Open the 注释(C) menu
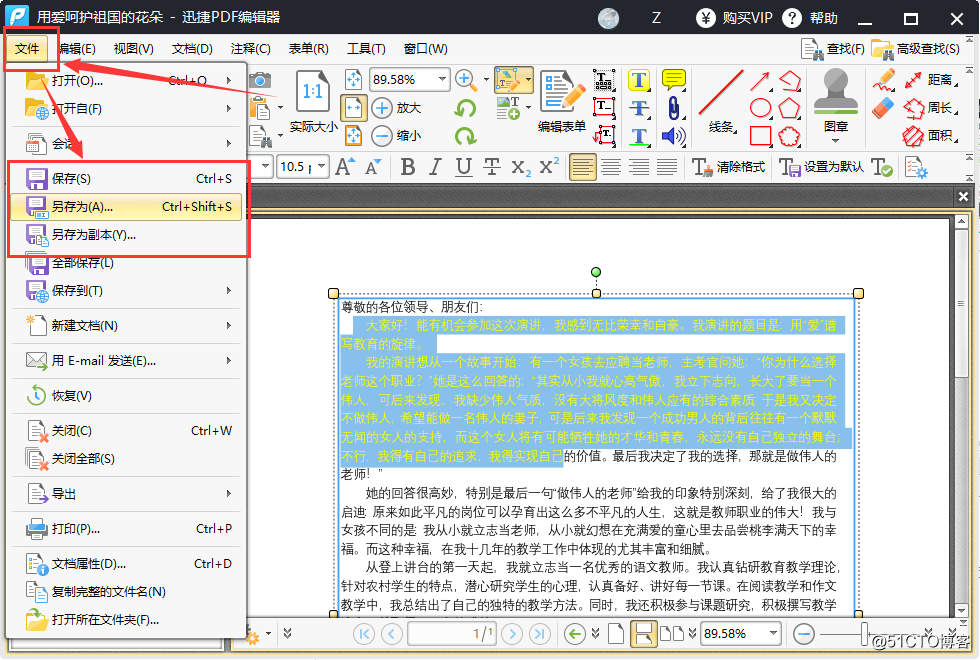Image resolution: width=980 pixels, height=660 pixels. (x=251, y=49)
